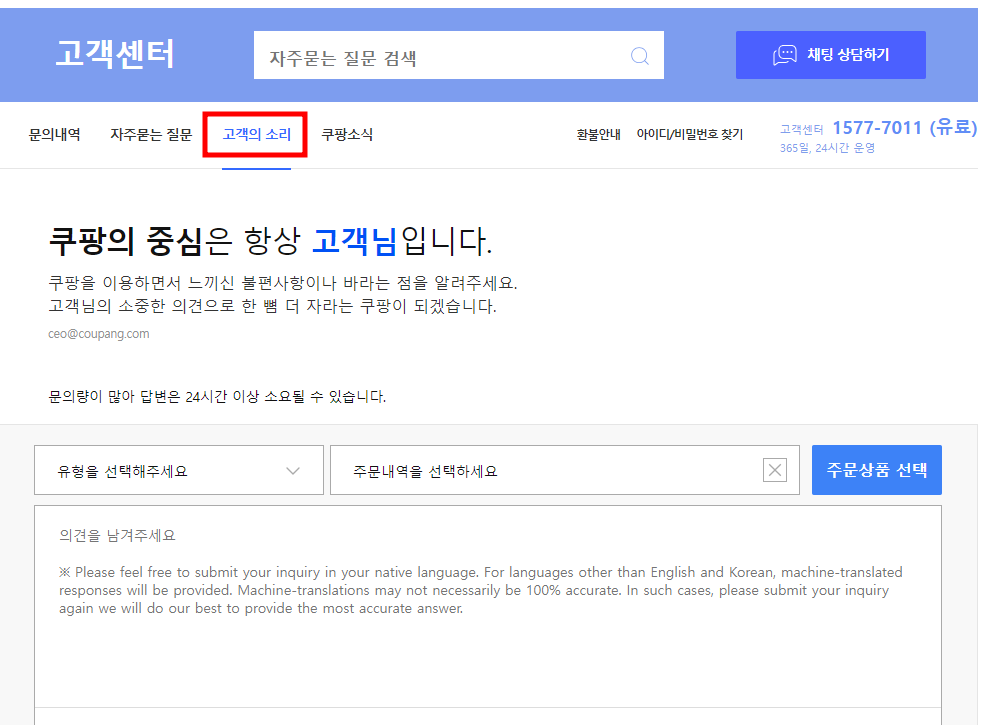Viewport: 985px width, 725px height.
Task: Click the chevron arrow on the type selector
Action: [x=295, y=469]
